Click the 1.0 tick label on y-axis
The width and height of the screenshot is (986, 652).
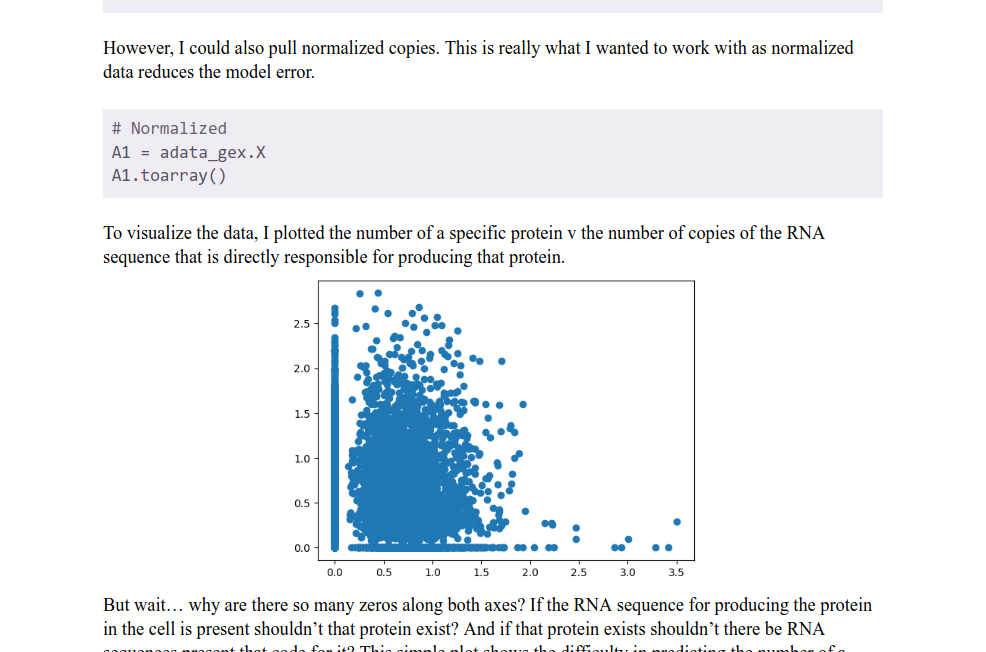click(301, 459)
